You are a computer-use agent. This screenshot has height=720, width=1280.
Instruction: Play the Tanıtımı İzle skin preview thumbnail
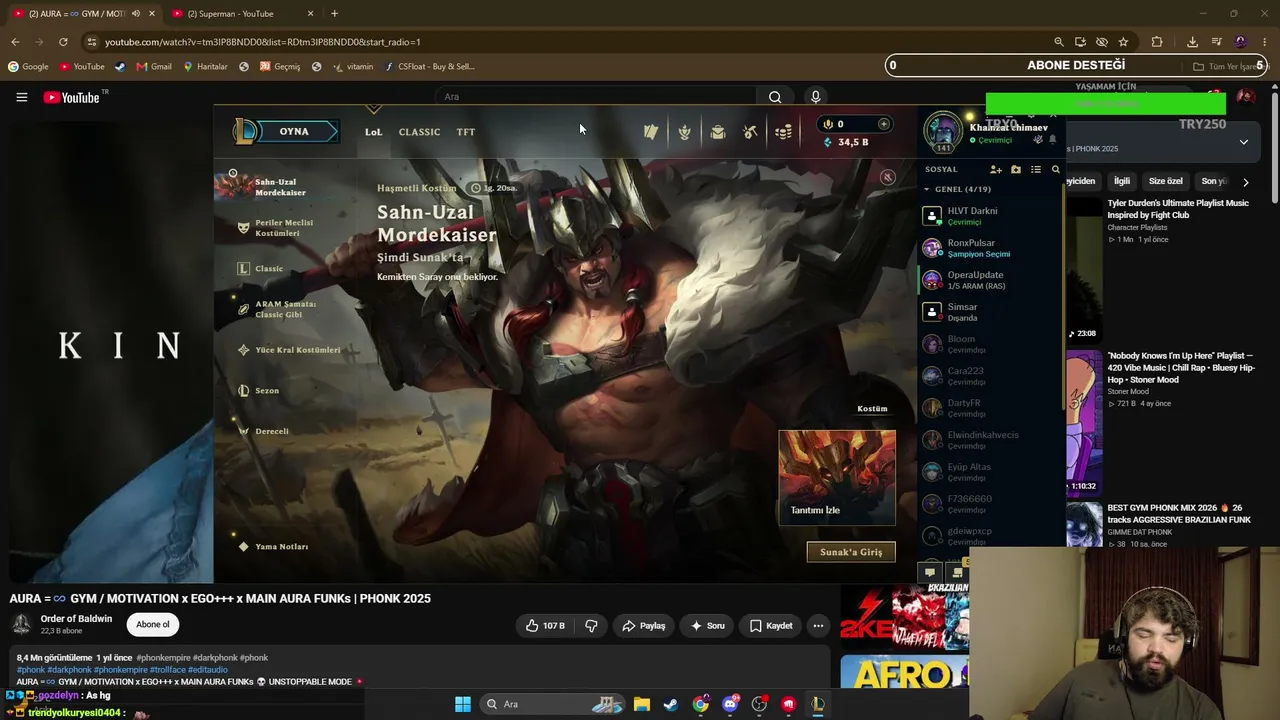click(x=837, y=477)
